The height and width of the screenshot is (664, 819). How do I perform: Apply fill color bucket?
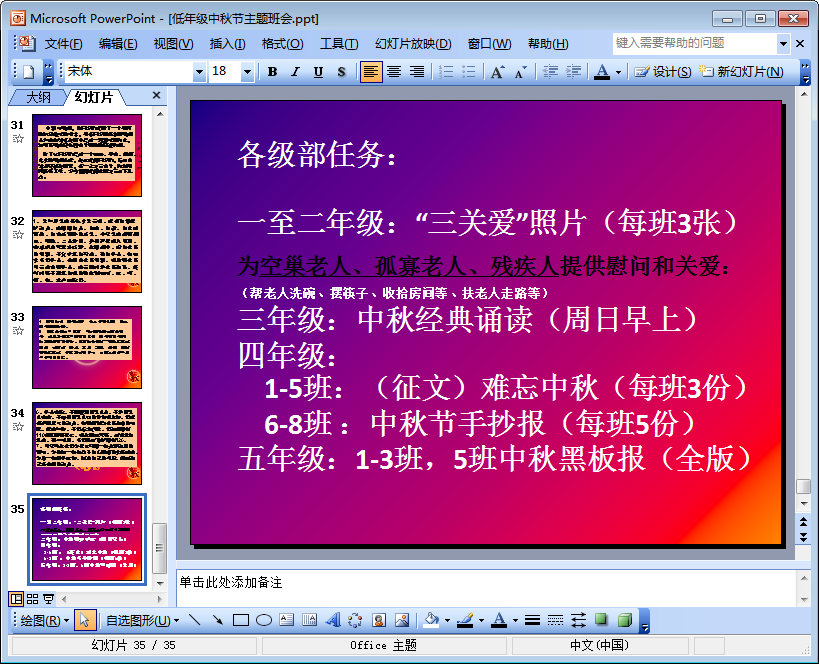(x=431, y=620)
